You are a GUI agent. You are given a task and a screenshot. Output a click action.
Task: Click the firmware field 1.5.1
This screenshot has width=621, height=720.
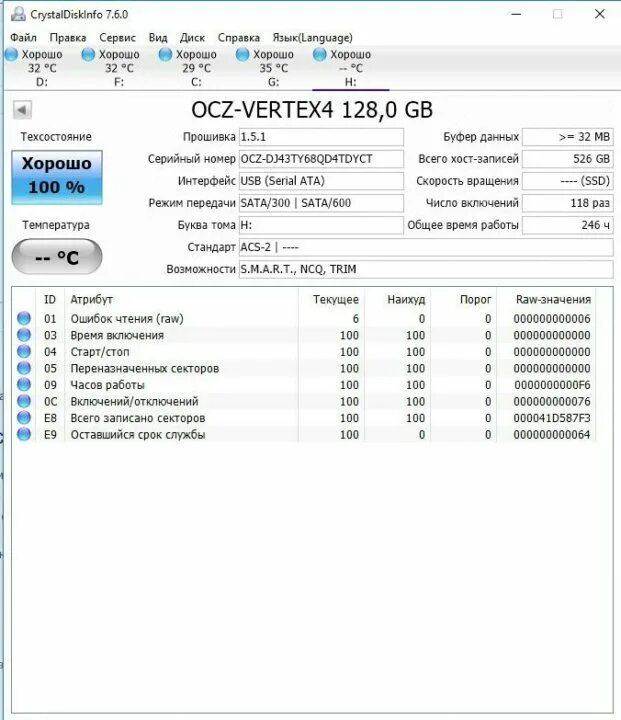(x=321, y=137)
